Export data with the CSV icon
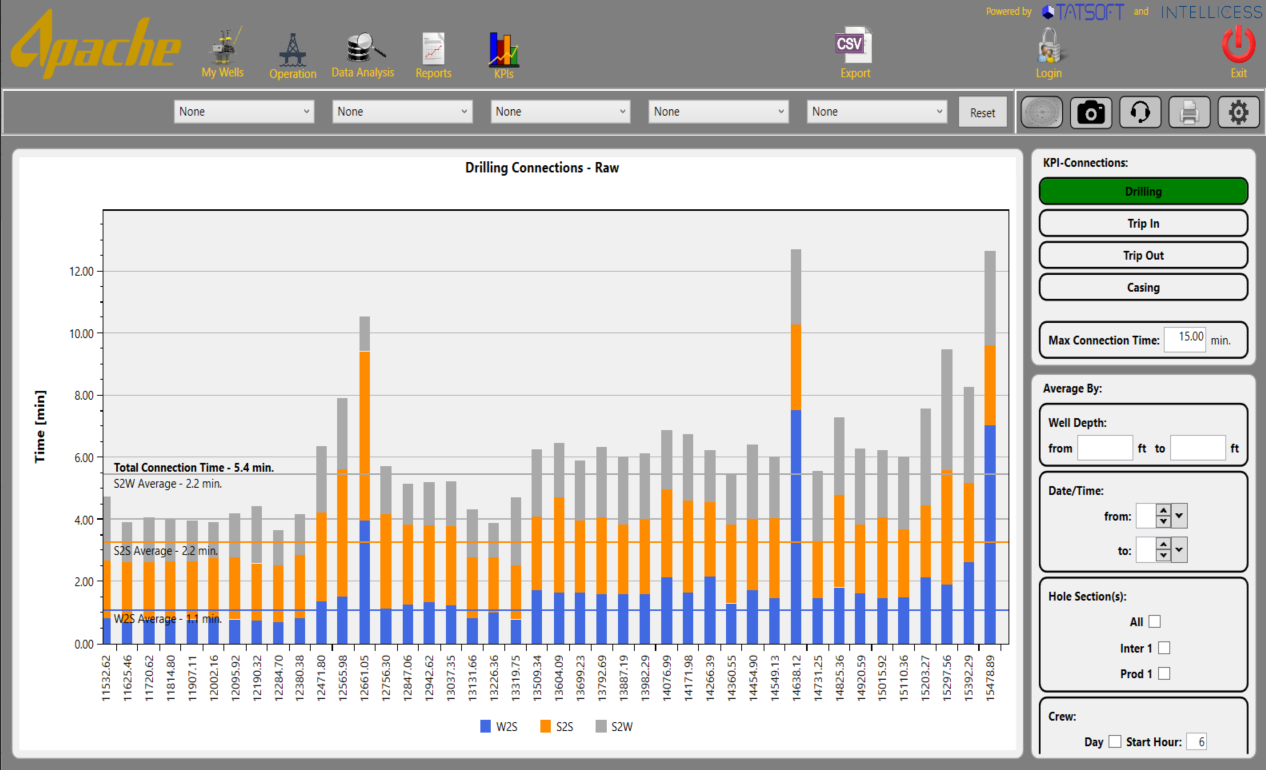Screen dimensions: 1266x770 click(x=854, y=46)
